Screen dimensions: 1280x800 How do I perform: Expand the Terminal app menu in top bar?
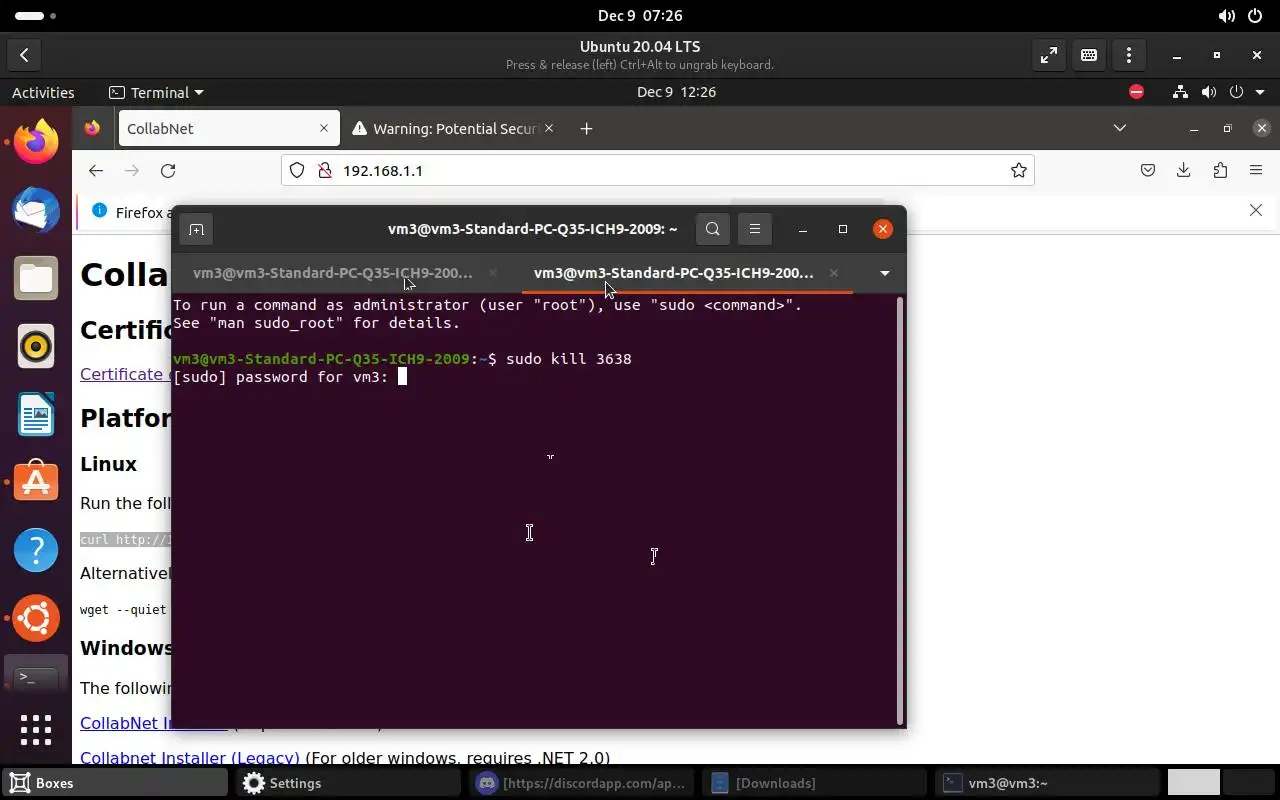(x=156, y=92)
